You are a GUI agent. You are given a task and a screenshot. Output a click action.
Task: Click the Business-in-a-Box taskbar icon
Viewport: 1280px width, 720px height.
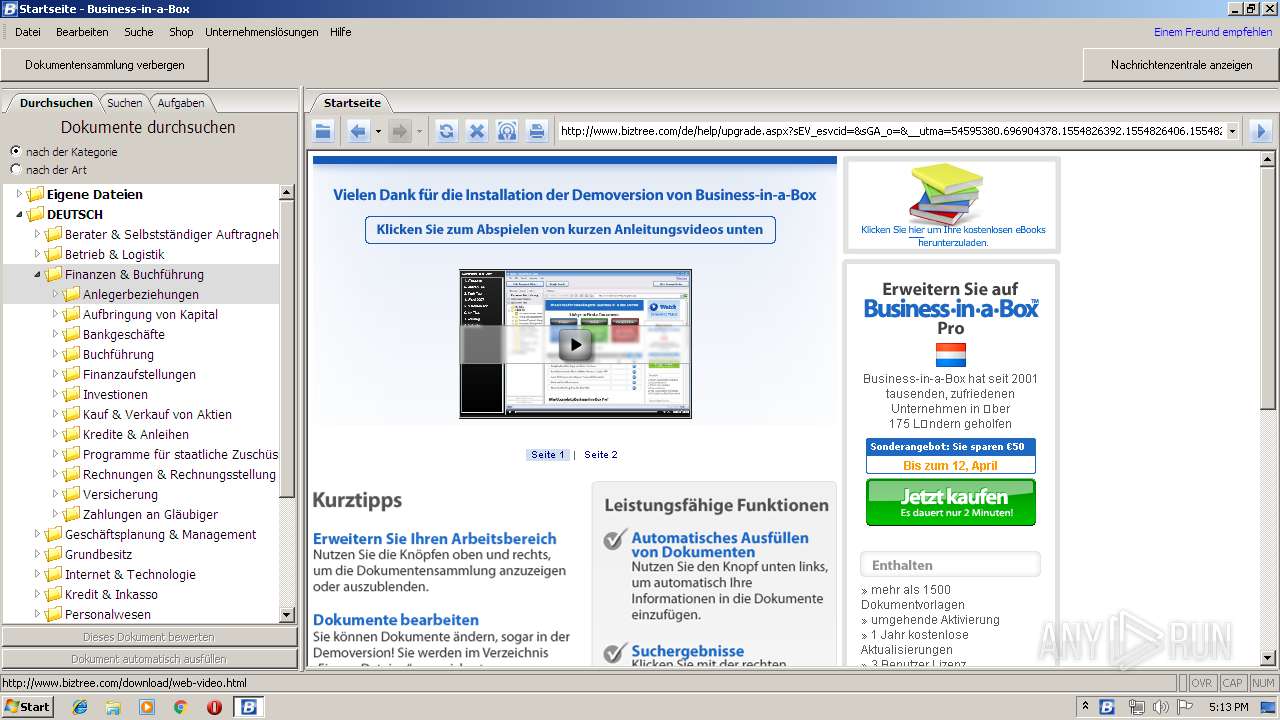[249, 707]
